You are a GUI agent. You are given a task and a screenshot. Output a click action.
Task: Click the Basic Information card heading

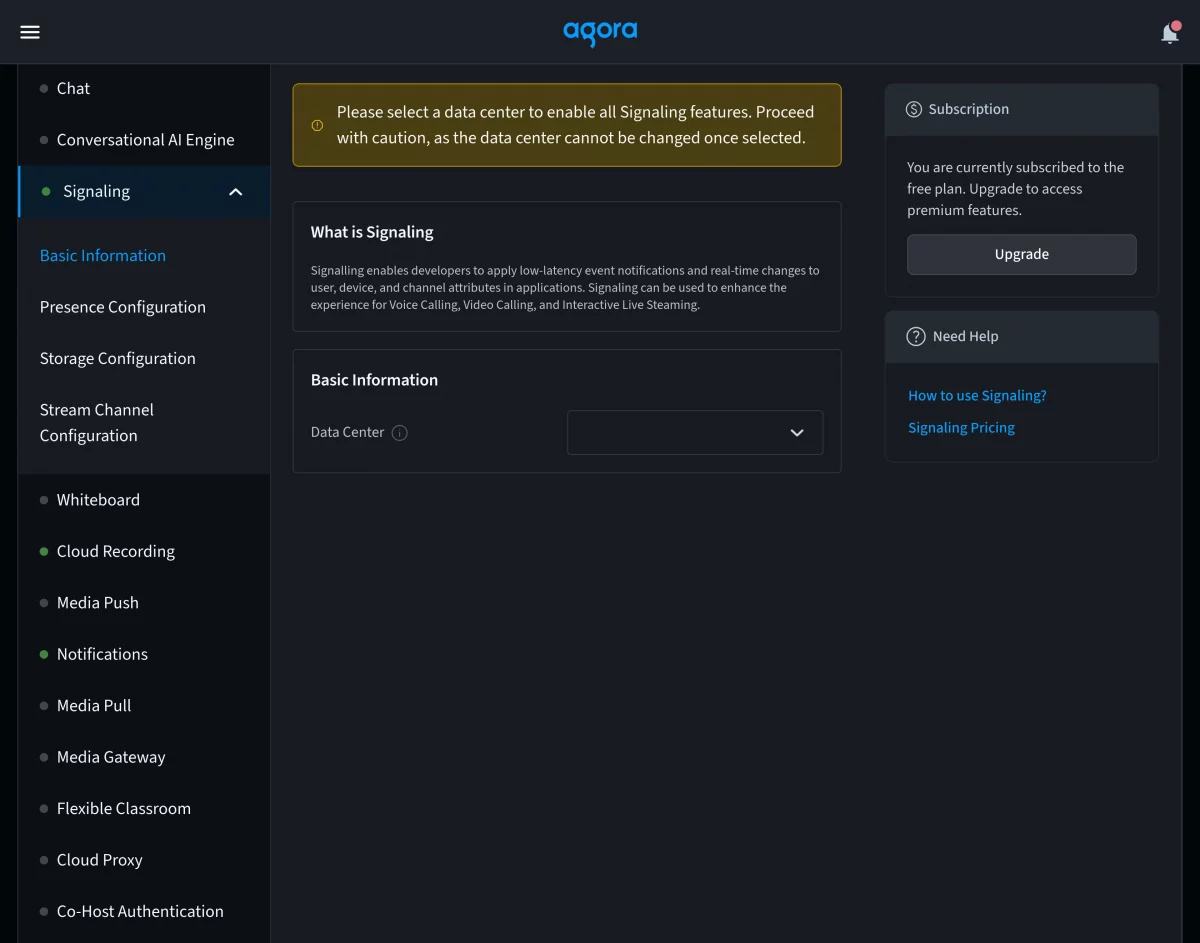(374, 381)
